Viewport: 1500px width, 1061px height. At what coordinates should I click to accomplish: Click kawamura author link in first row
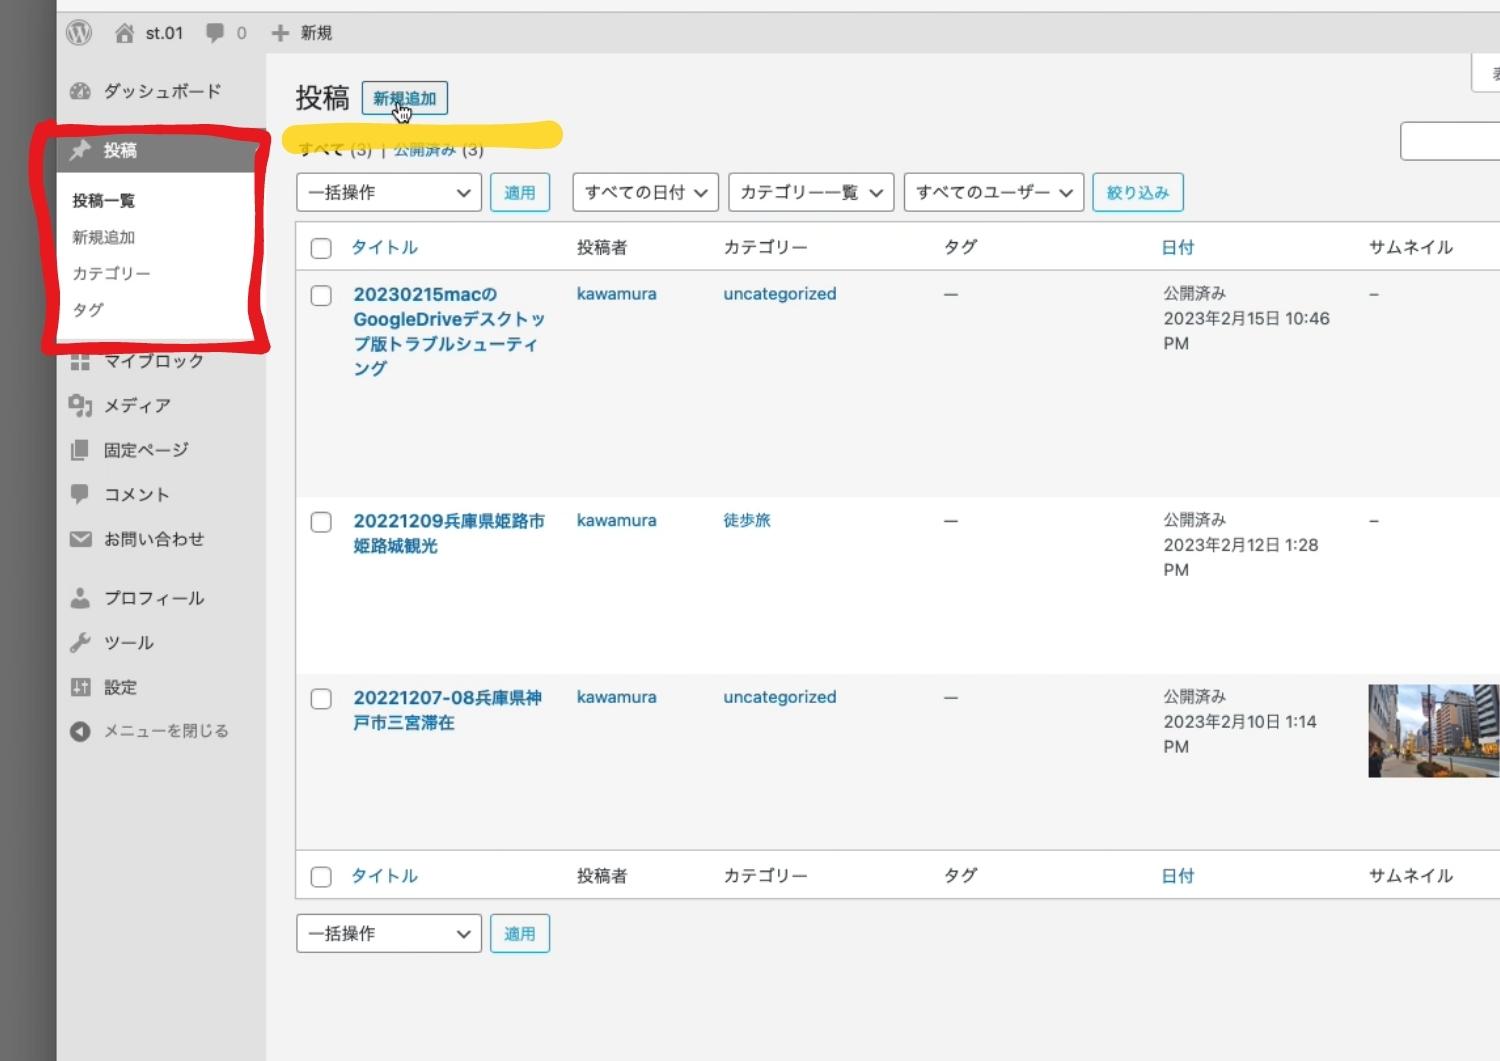[x=617, y=294]
